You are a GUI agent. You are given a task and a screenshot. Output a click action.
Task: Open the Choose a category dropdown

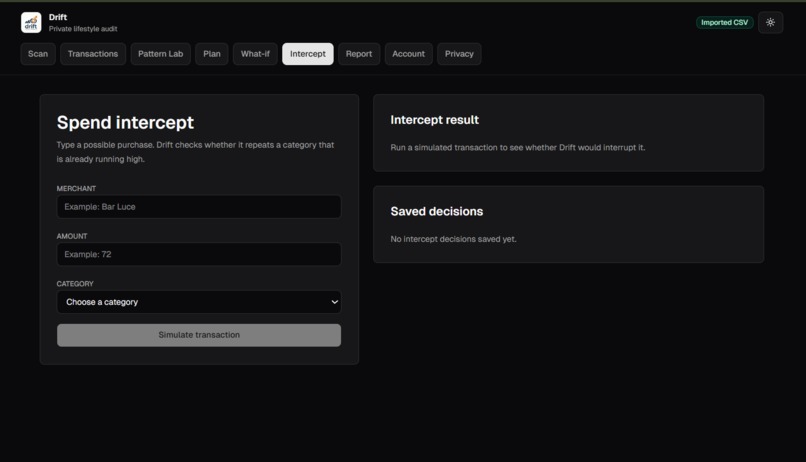click(199, 302)
